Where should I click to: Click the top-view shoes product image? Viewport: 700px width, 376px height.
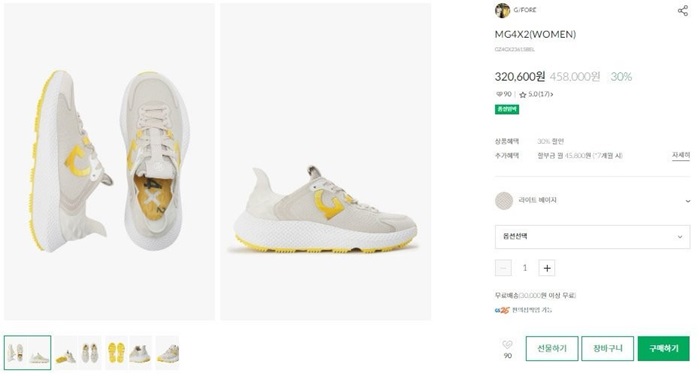(109, 162)
